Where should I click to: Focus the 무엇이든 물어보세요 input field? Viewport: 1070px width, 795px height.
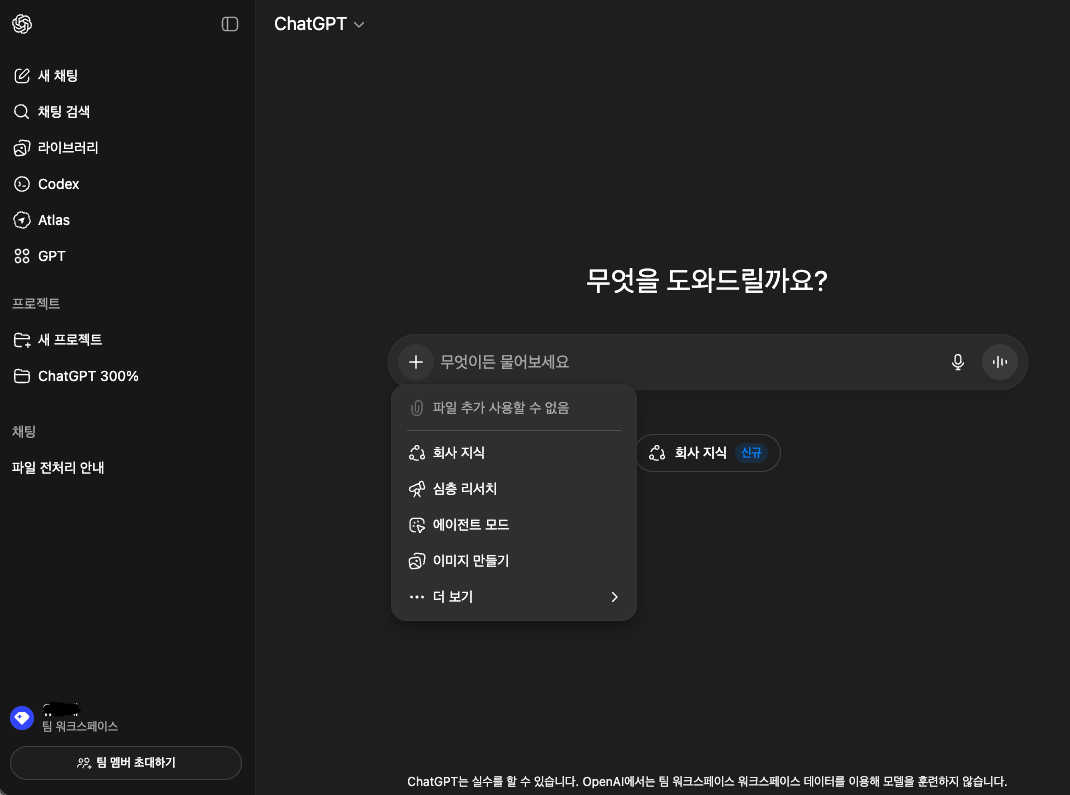click(x=688, y=362)
